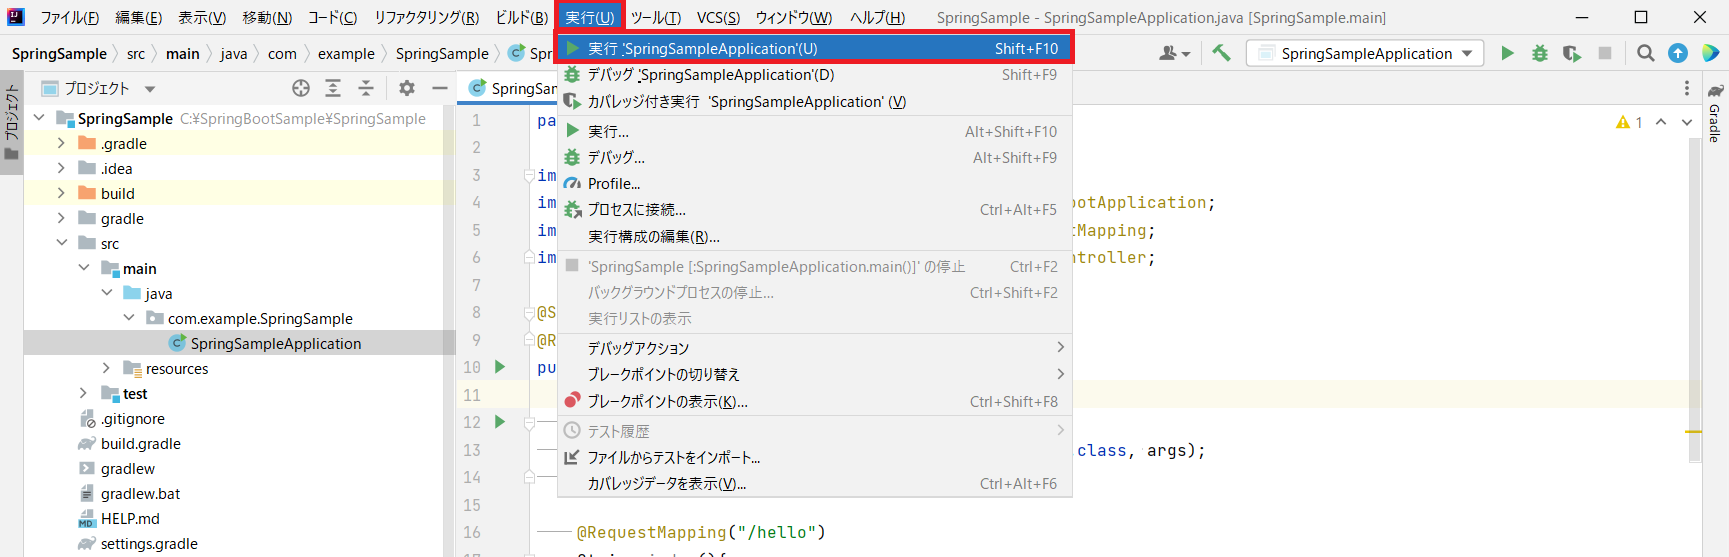Click the Run with Coverage toolbar icon
The width and height of the screenshot is (1729, 557).
point(1572,53)
